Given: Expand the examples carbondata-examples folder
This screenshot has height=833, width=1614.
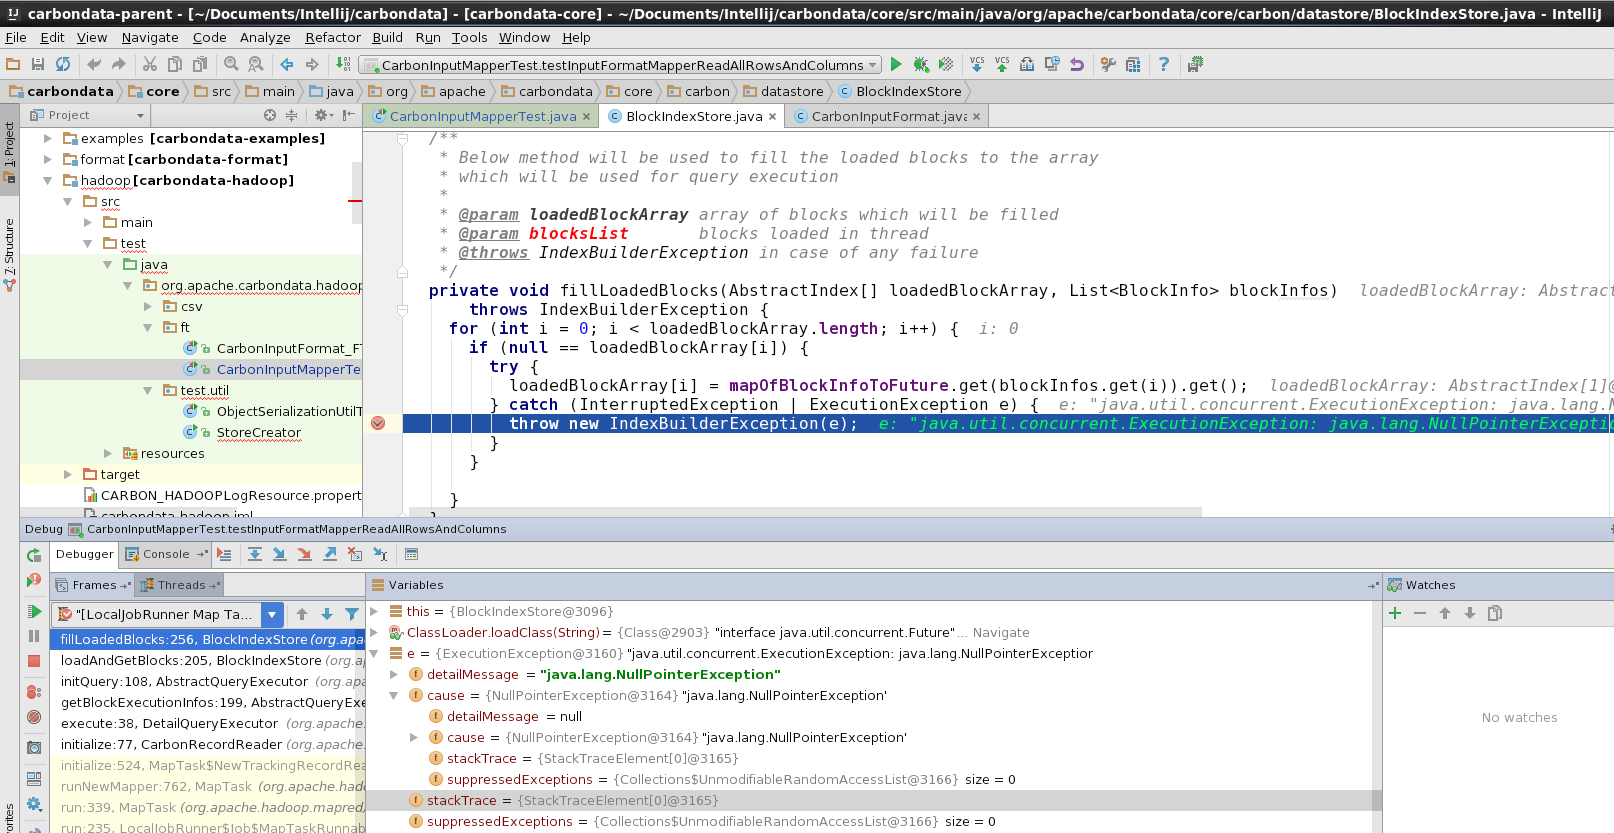Looking at the screenshot, I should (x=47, y=139).
